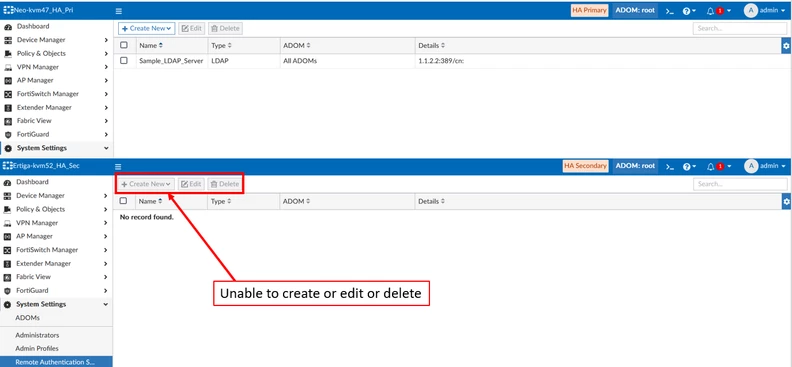Image resolution: width=792 pixels, height=367 pixels.
Task: Open Admin Profiles in HA Secondary sidebar
Action: click(37, 348)
